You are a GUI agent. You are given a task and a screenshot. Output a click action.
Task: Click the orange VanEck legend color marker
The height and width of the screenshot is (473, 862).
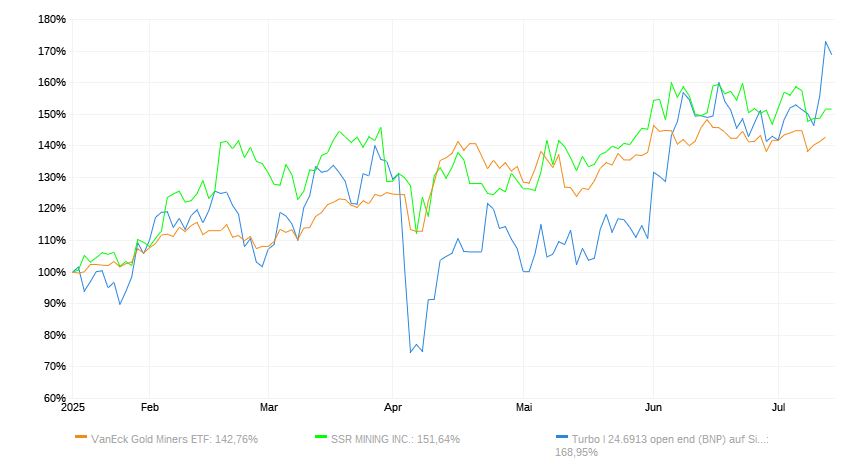81,437
